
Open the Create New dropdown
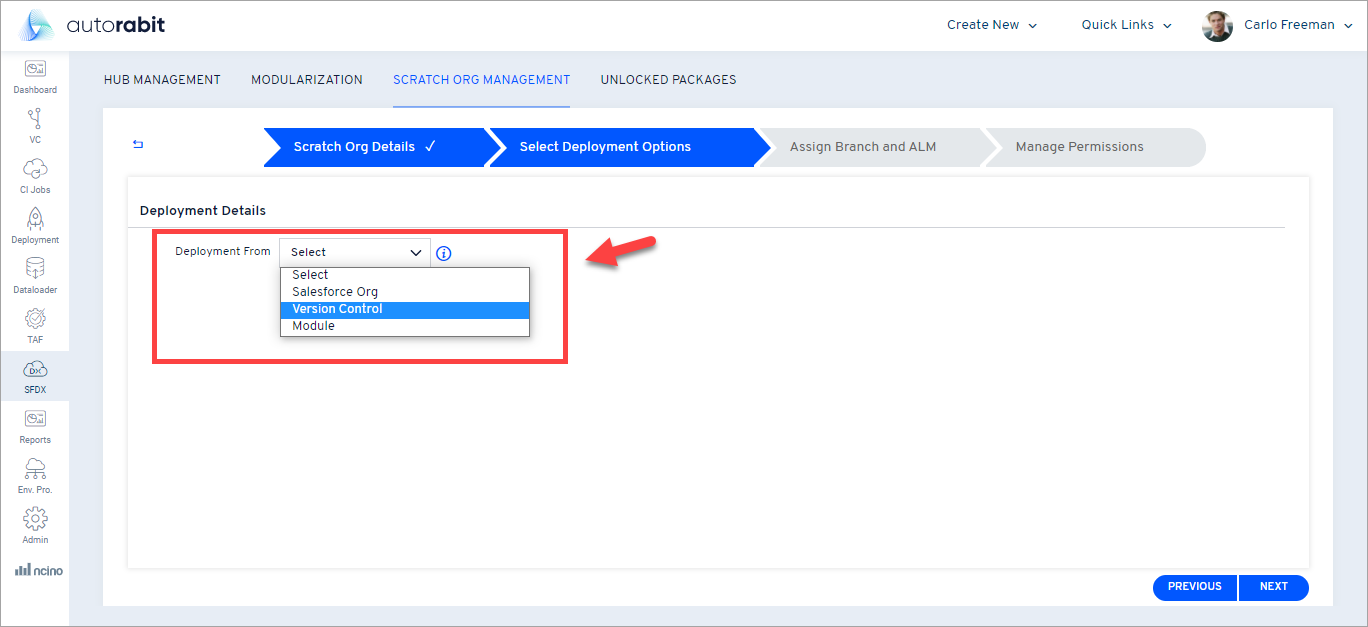pos(991,24)
